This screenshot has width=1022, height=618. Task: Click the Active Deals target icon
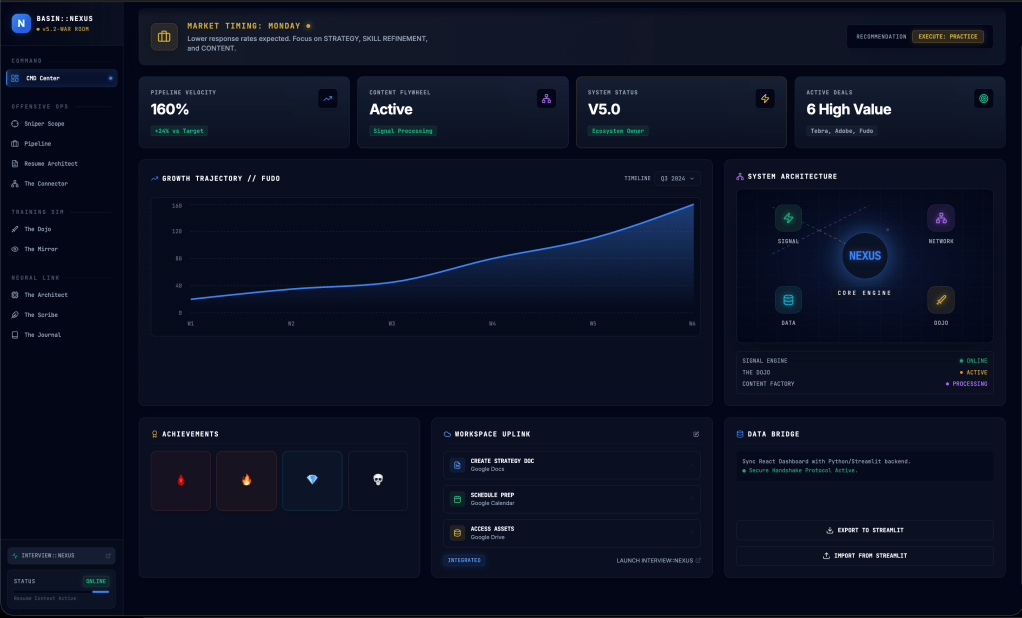(983, 98)
